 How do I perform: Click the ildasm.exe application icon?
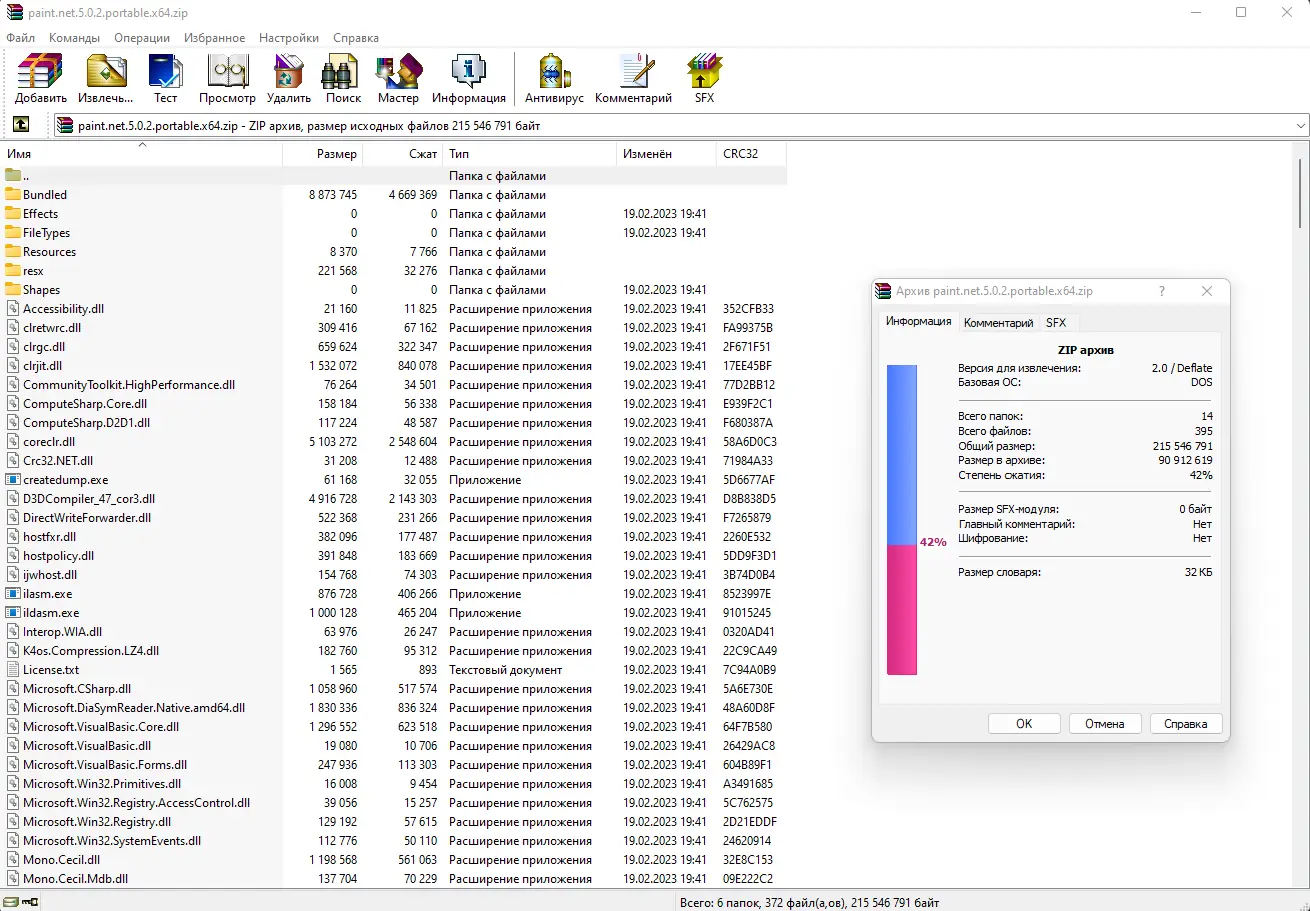click(x=13, y=612)
